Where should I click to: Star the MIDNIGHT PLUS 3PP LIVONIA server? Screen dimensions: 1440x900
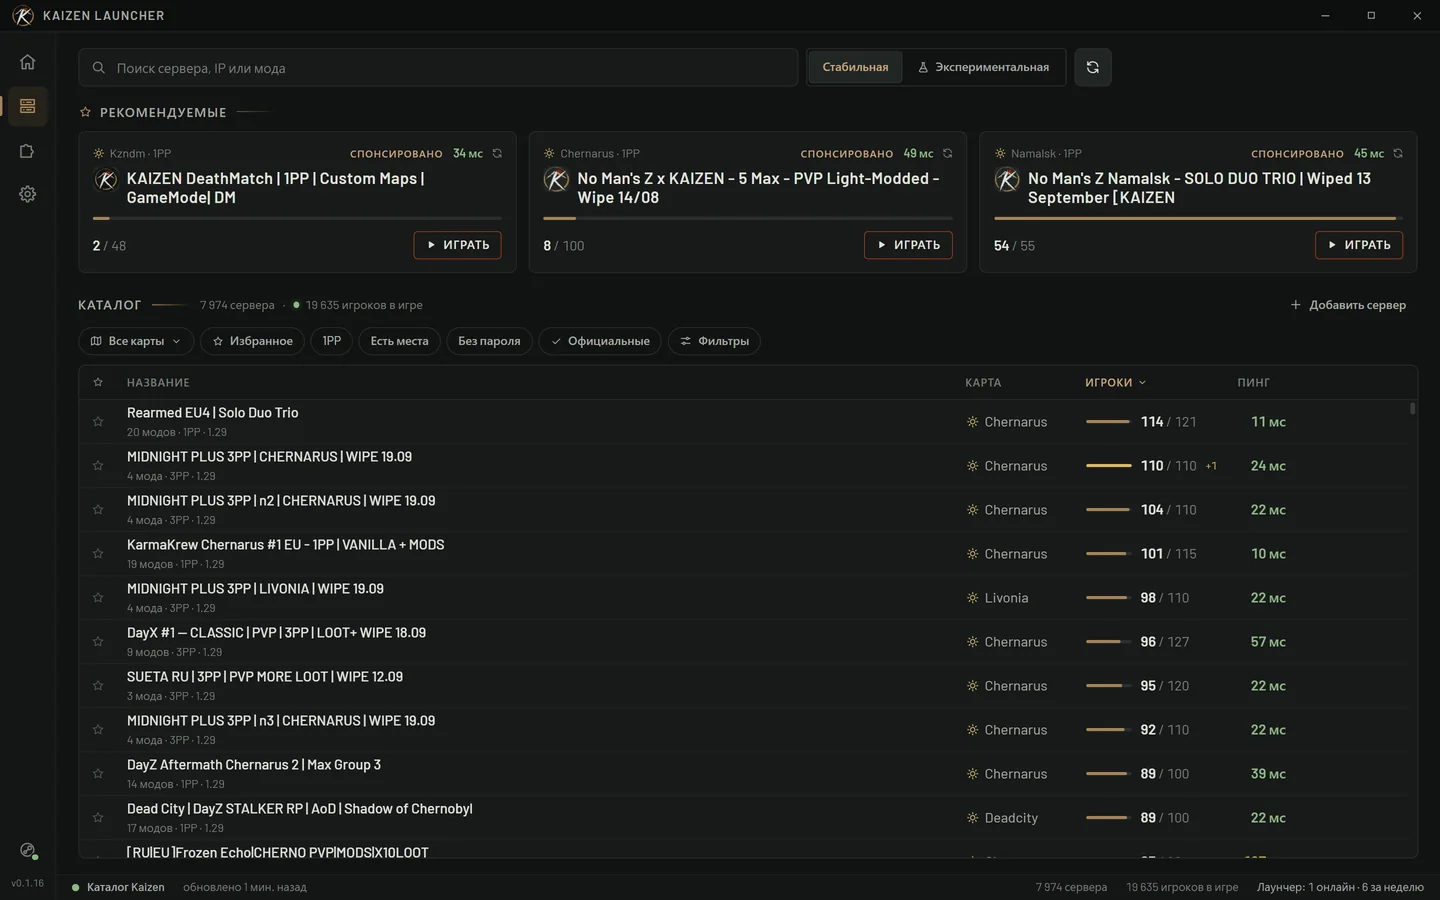tap(98, 597)
